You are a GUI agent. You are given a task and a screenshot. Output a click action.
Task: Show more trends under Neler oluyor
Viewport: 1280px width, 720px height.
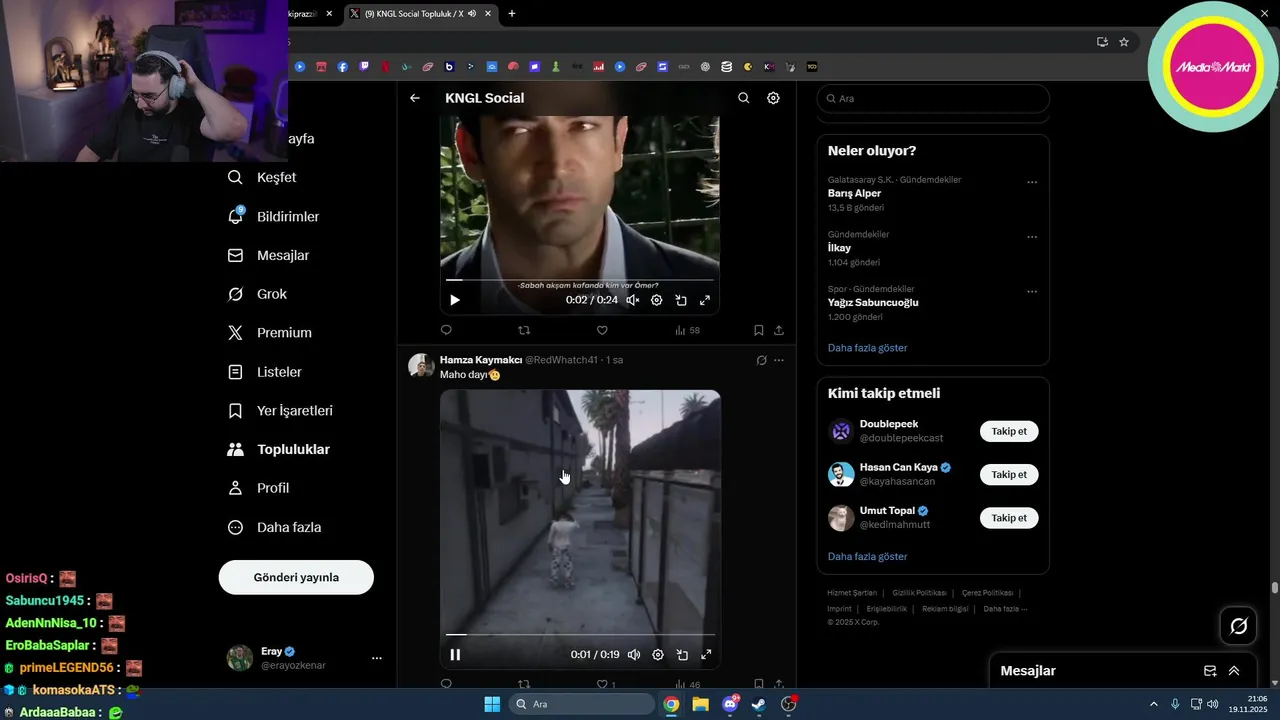pos(867,348)
